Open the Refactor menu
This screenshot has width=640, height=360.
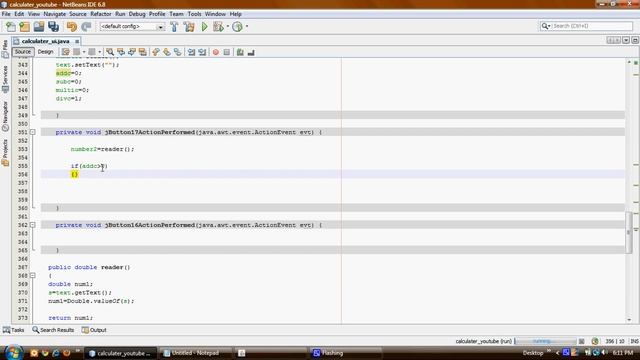tap(101, 14)
